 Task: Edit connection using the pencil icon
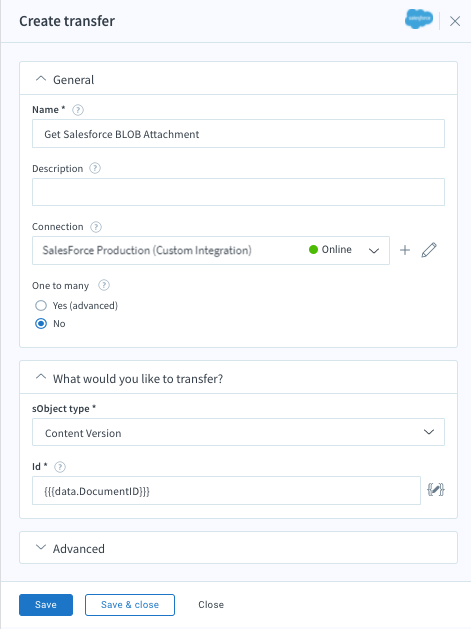coord(429,250)
